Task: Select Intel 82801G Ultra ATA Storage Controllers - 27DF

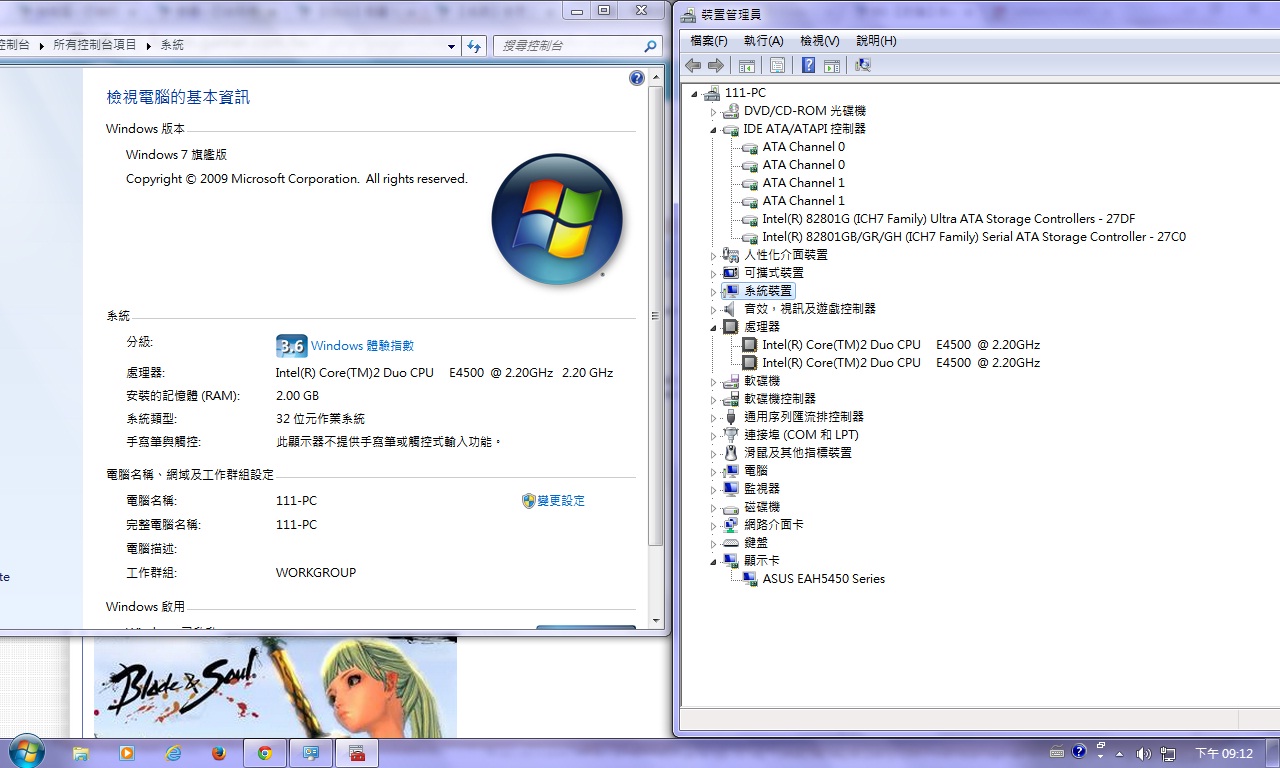Action: 948,219
